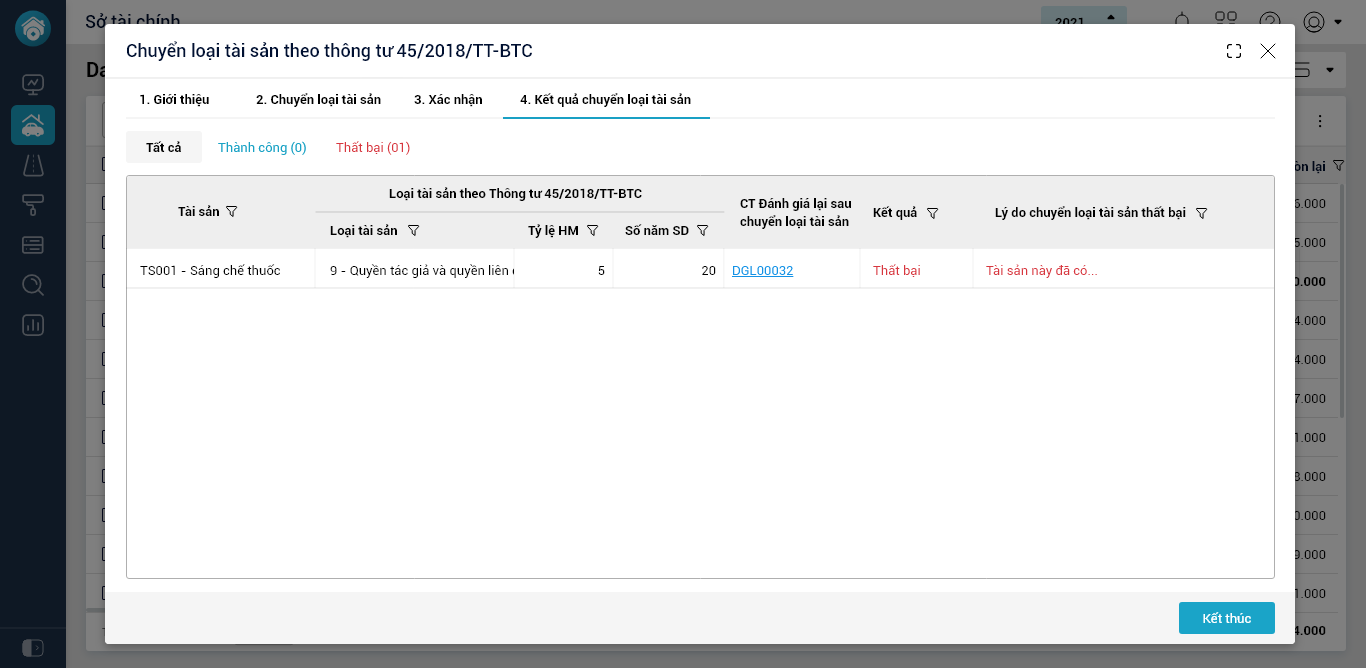
Task: Open the road infrastructure icon in sidebar
Action: (33, 165)
